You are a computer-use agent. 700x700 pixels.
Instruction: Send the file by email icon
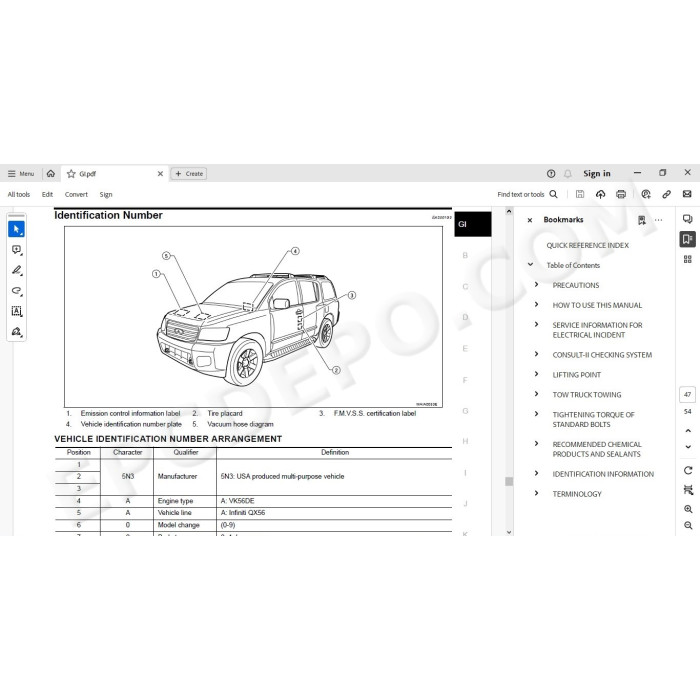pos(687,194)
